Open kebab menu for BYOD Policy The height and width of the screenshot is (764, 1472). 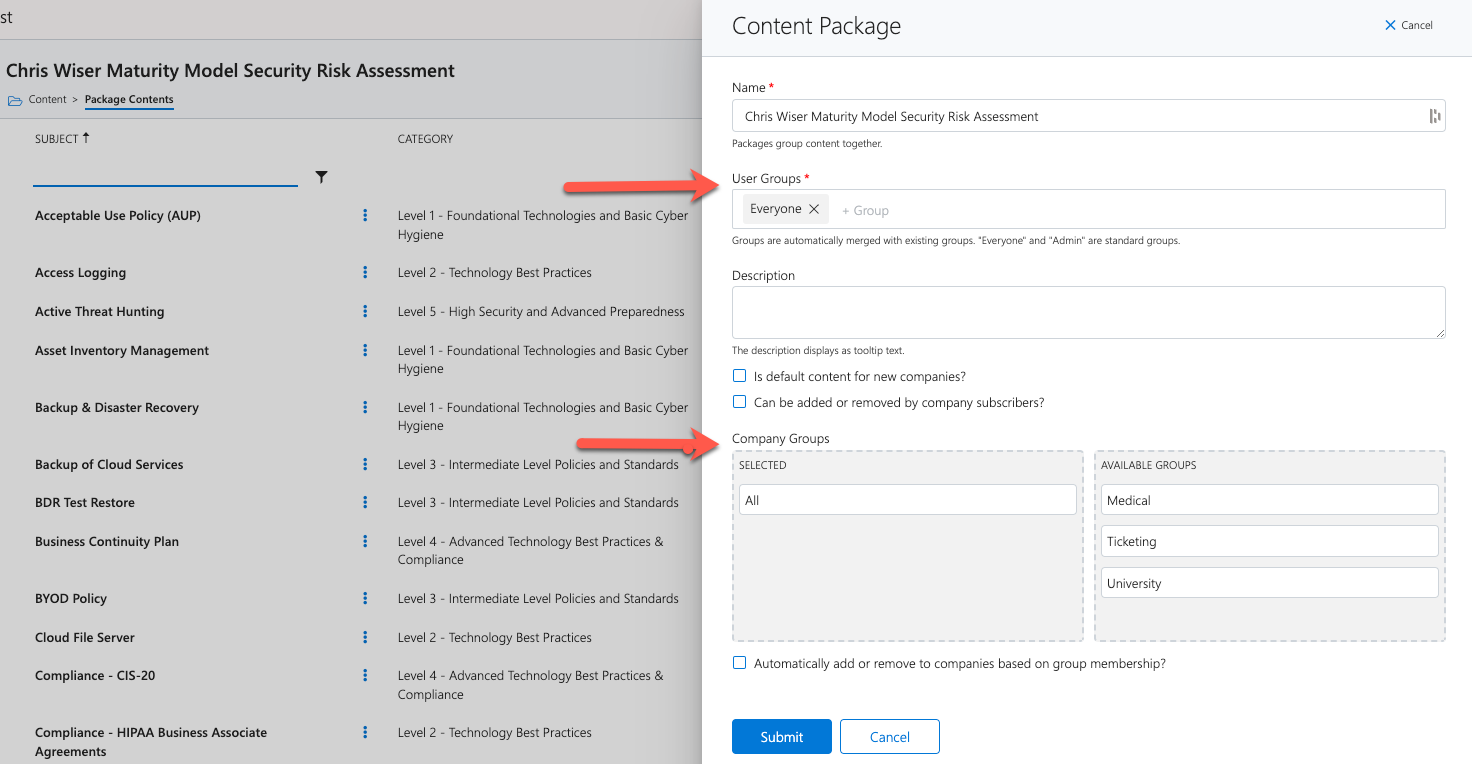point(365,598)
